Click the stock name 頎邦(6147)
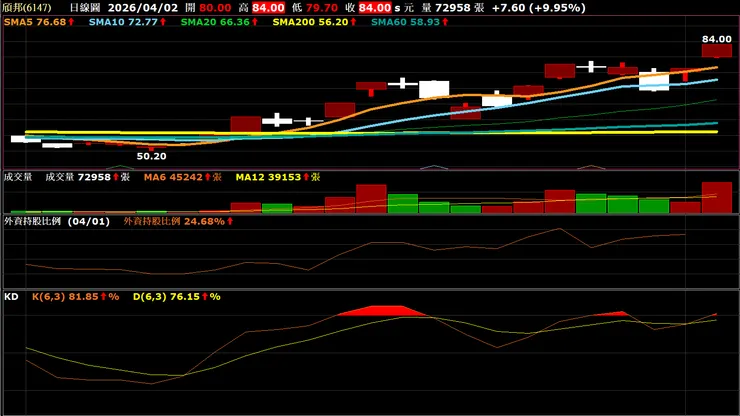 pyautogui.click(x=26, y=8)
